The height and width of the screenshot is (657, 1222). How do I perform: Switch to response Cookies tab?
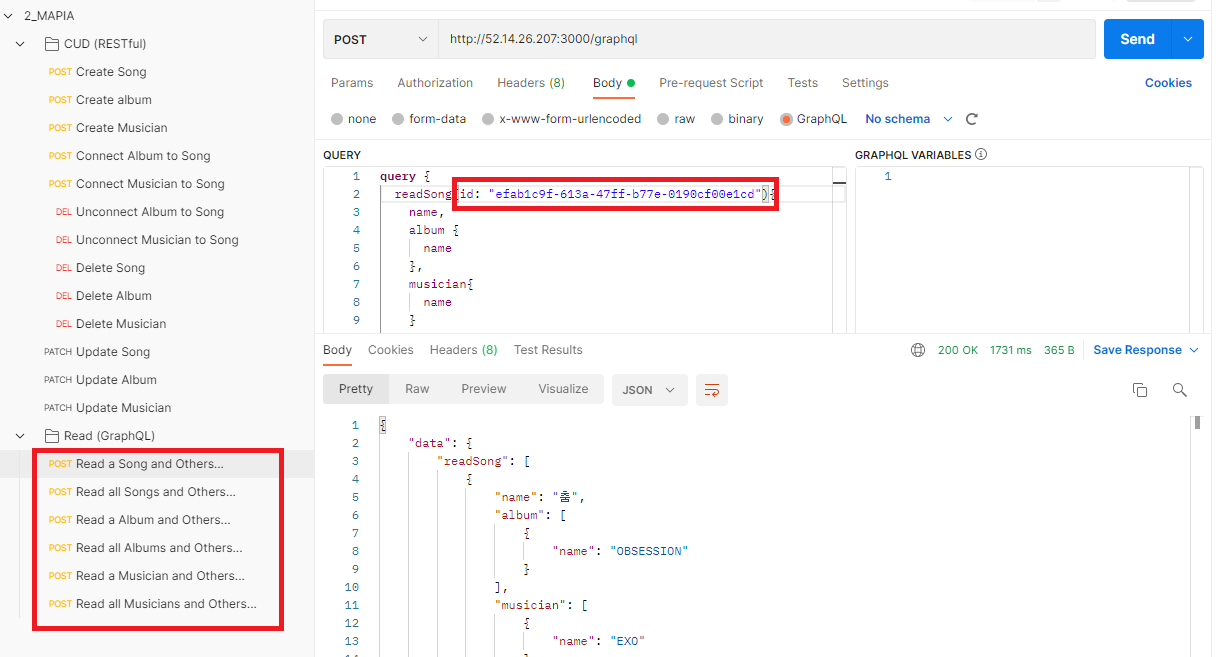point(391,350)
